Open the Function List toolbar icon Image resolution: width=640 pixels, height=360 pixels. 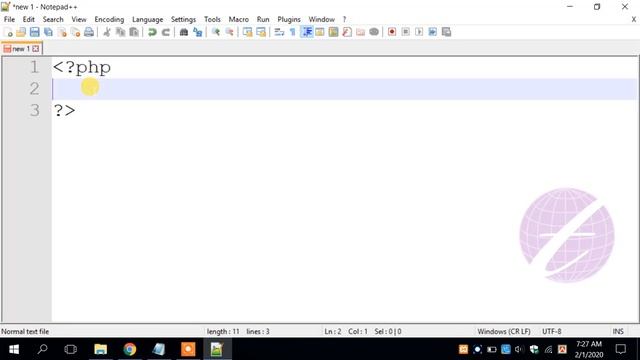click(347, 32)
